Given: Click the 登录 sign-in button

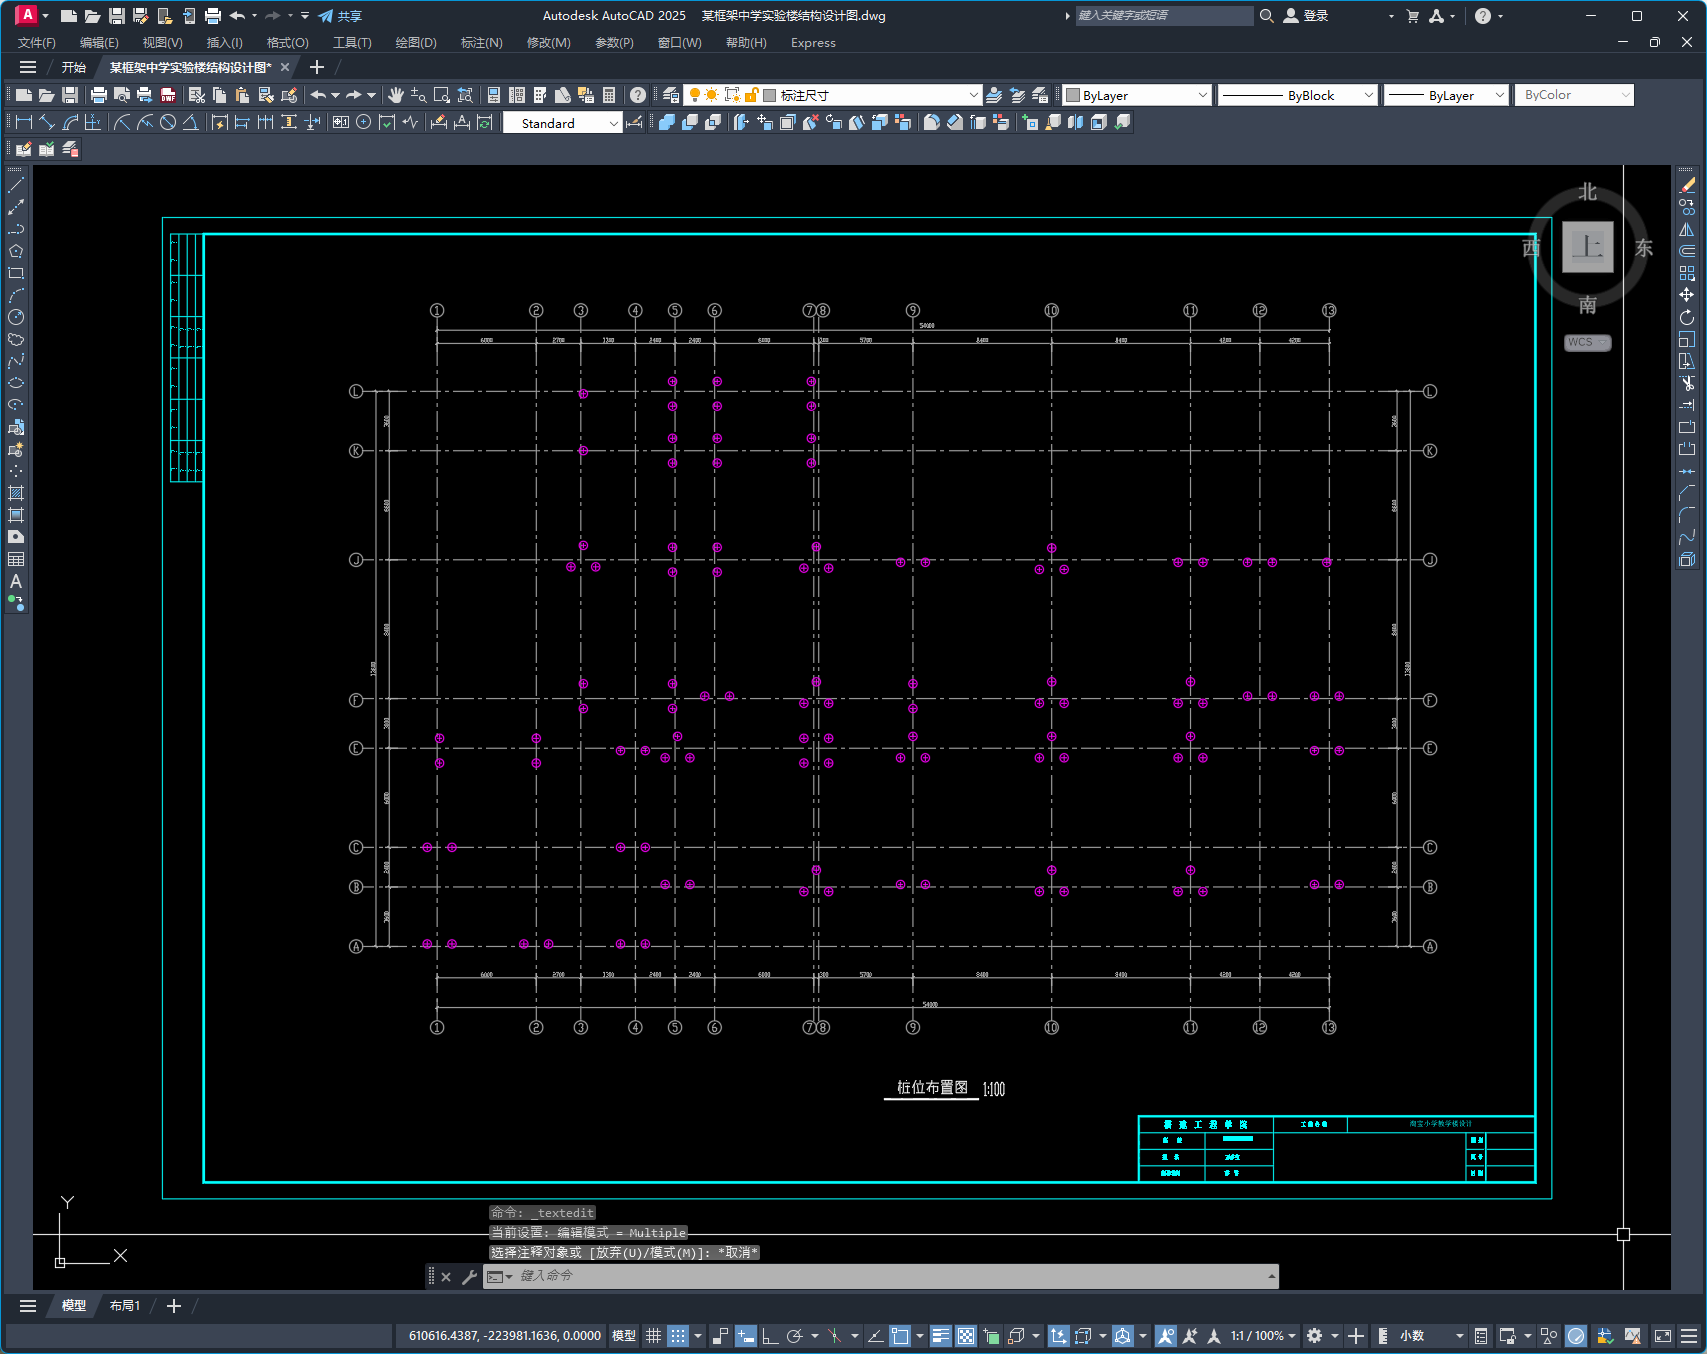Looking at the screenshot, I should (1306, 16).
